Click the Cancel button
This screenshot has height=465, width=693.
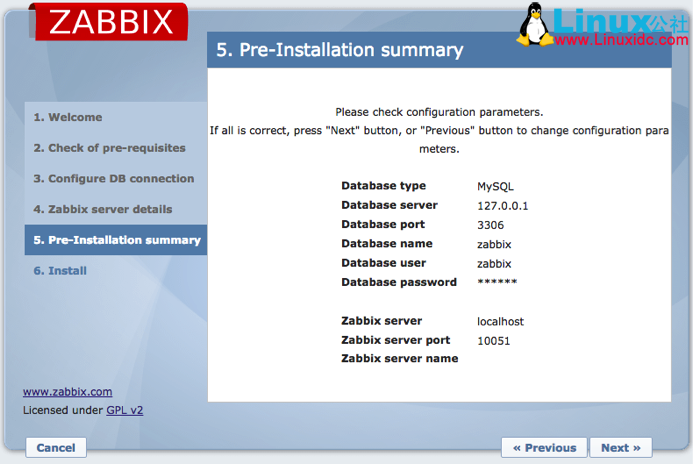coord(56,448)
